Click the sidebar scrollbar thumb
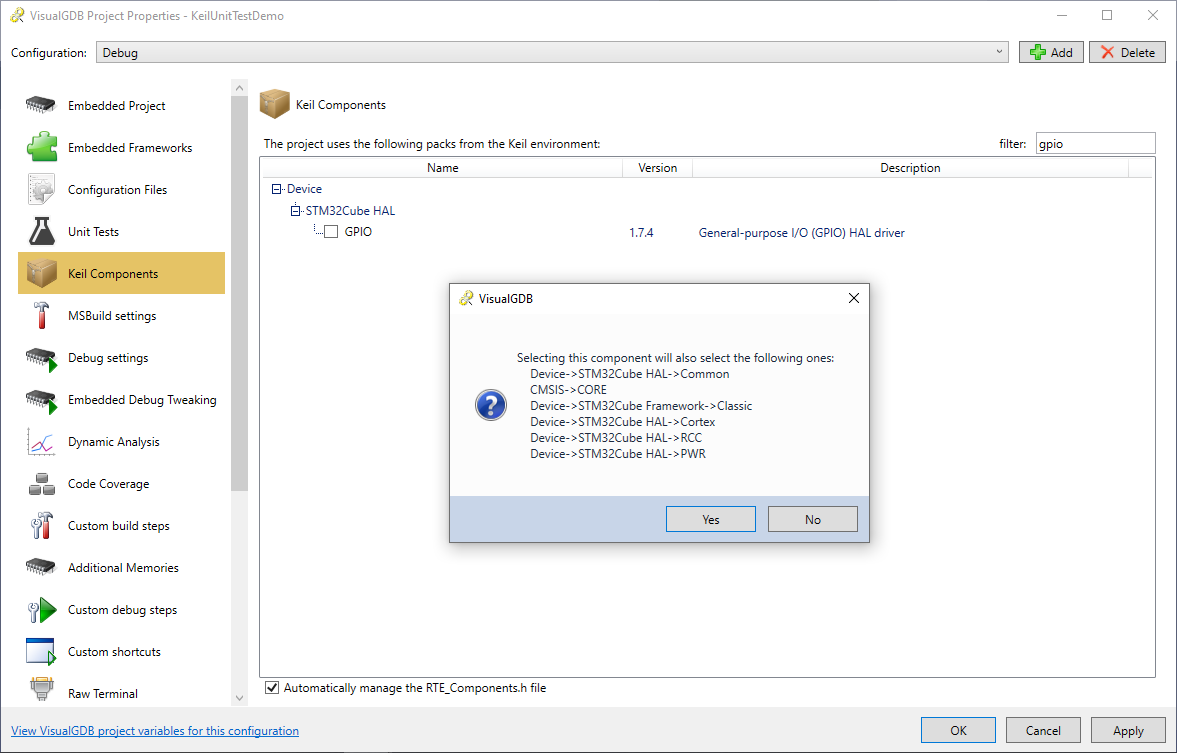Image resolution: width=1177 pixels, height=753 pixels. pos(239,293)
